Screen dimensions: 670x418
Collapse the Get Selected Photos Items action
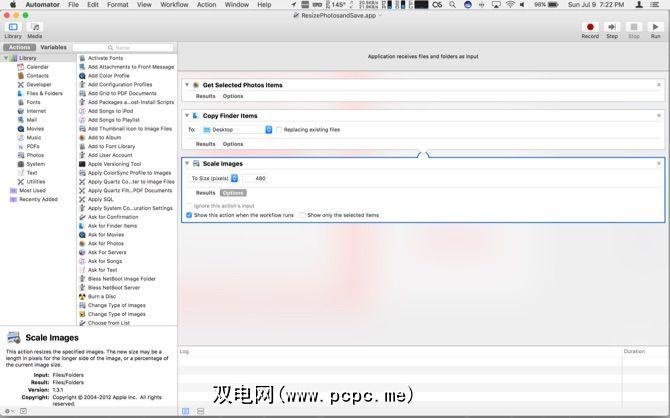pyautogui.click(x=187, y=85)
